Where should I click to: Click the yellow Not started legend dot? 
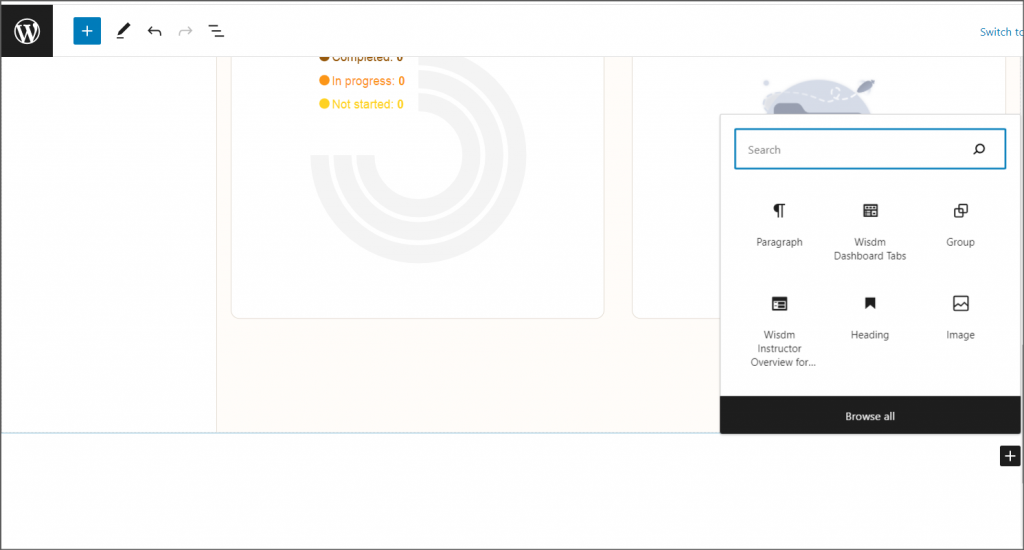[x=324, y=104]
